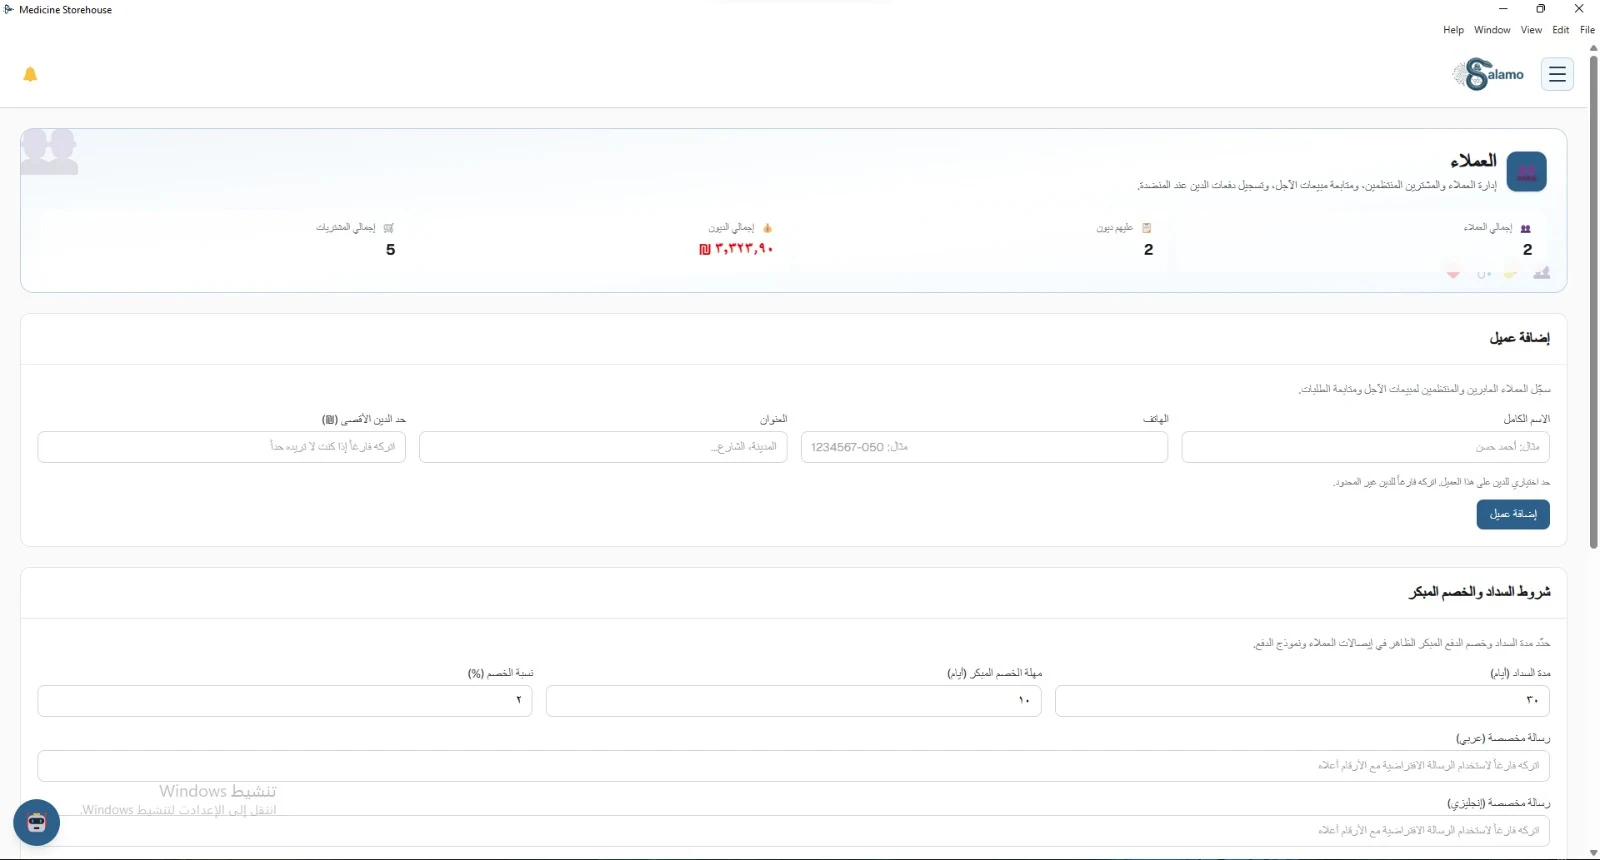Click the Salamo logo

pyautogui.click(x=1488, y=74)
